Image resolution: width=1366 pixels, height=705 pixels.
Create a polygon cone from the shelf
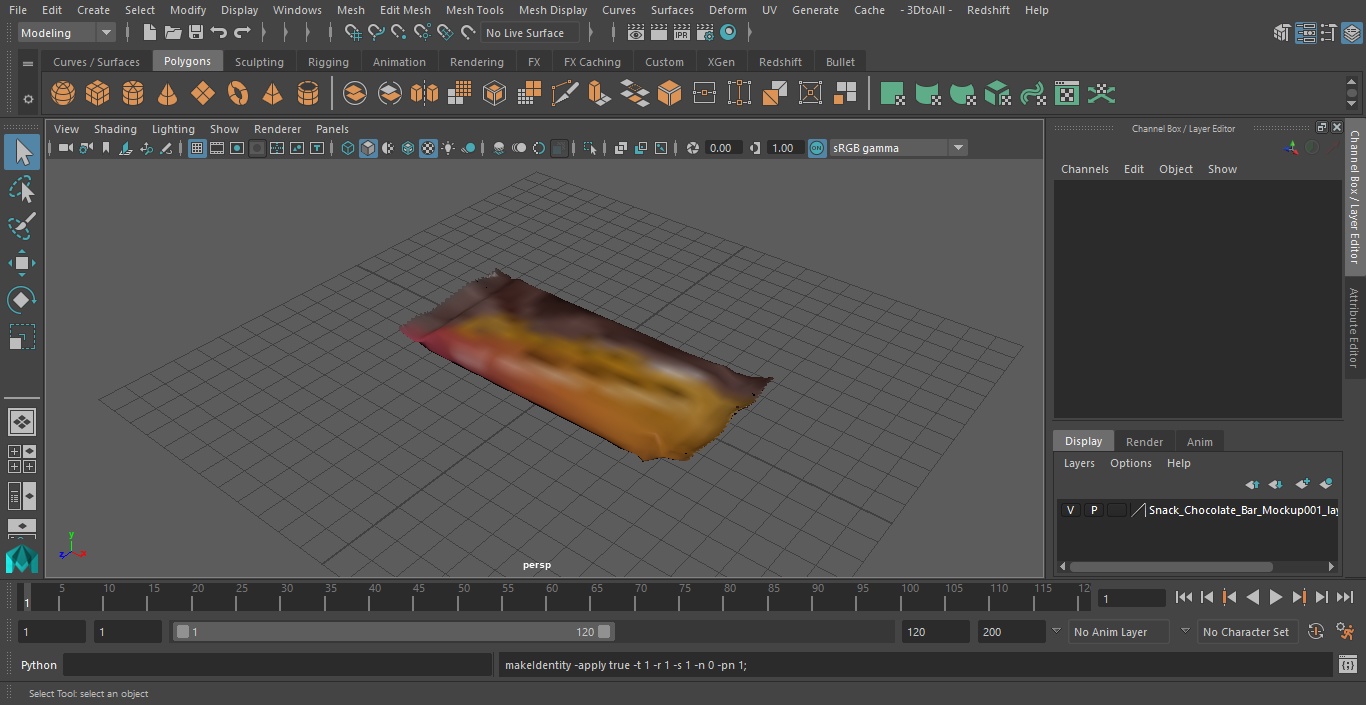click(x=168, y=94)
